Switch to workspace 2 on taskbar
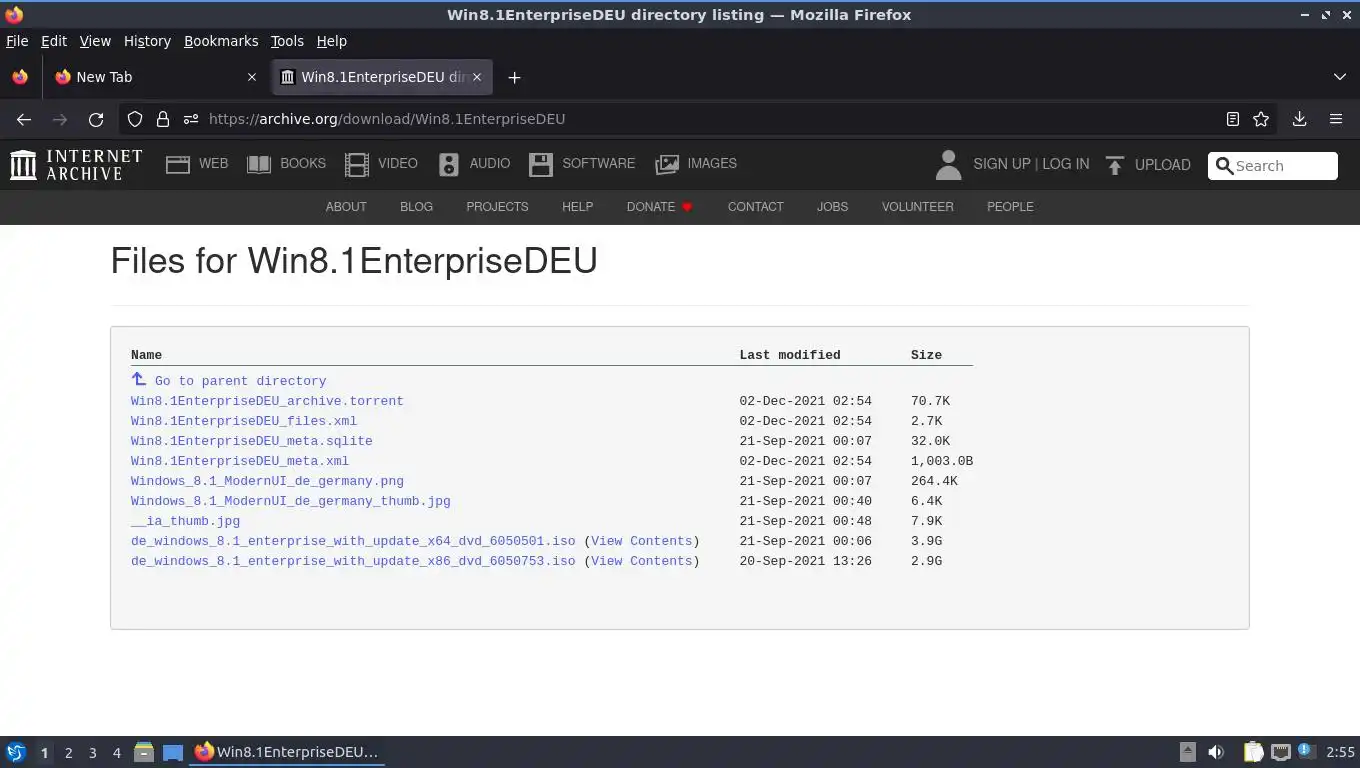Viewport: 1360px width, 768px height. (x=68, y=752)
